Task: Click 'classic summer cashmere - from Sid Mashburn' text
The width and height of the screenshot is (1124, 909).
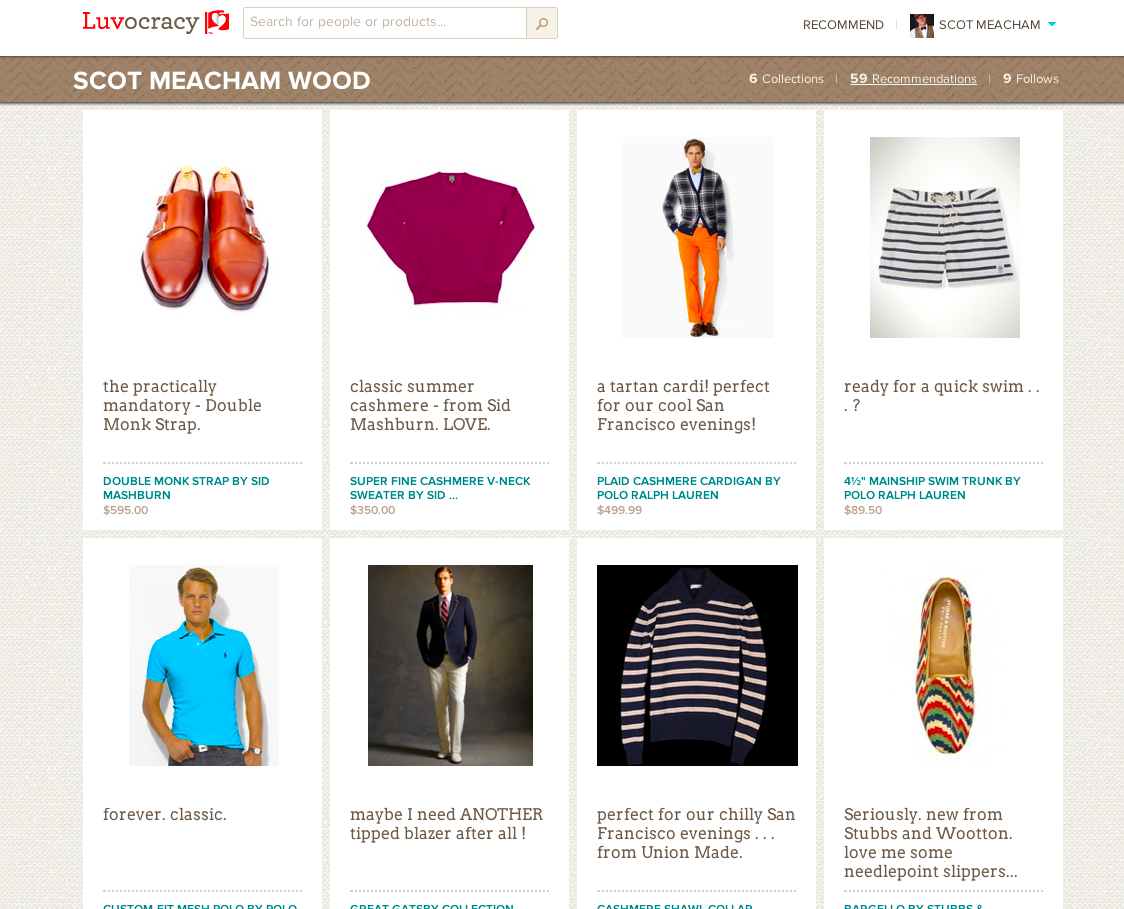Action: click(x=430, y=406)
